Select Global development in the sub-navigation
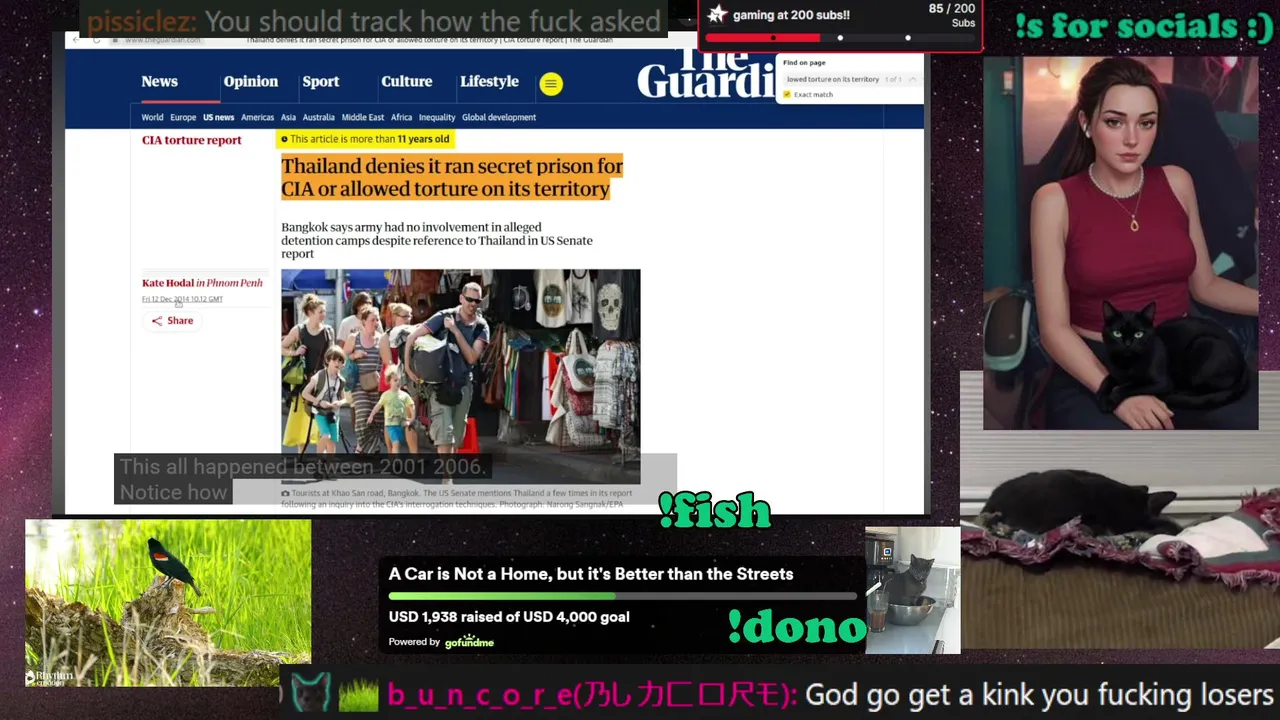The width and height of the screenshot is (1280, 720). coord(499,117)
